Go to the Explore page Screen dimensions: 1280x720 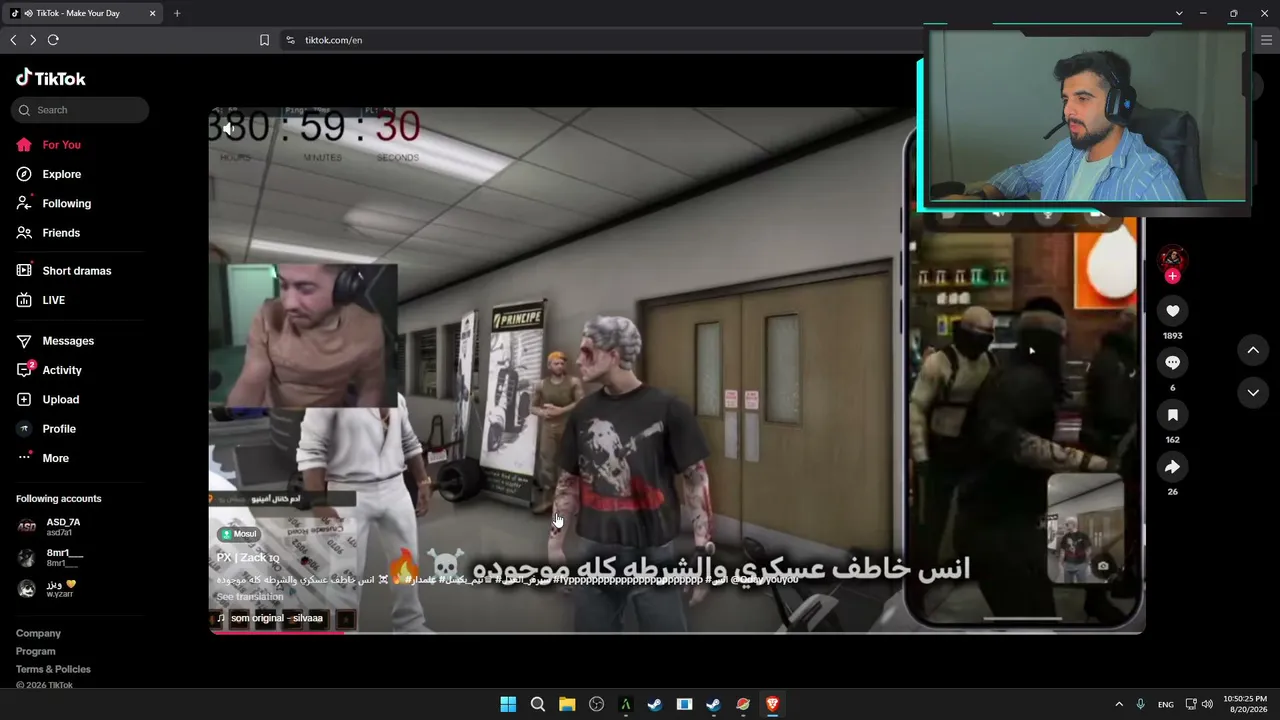click(x=48, y=174)
